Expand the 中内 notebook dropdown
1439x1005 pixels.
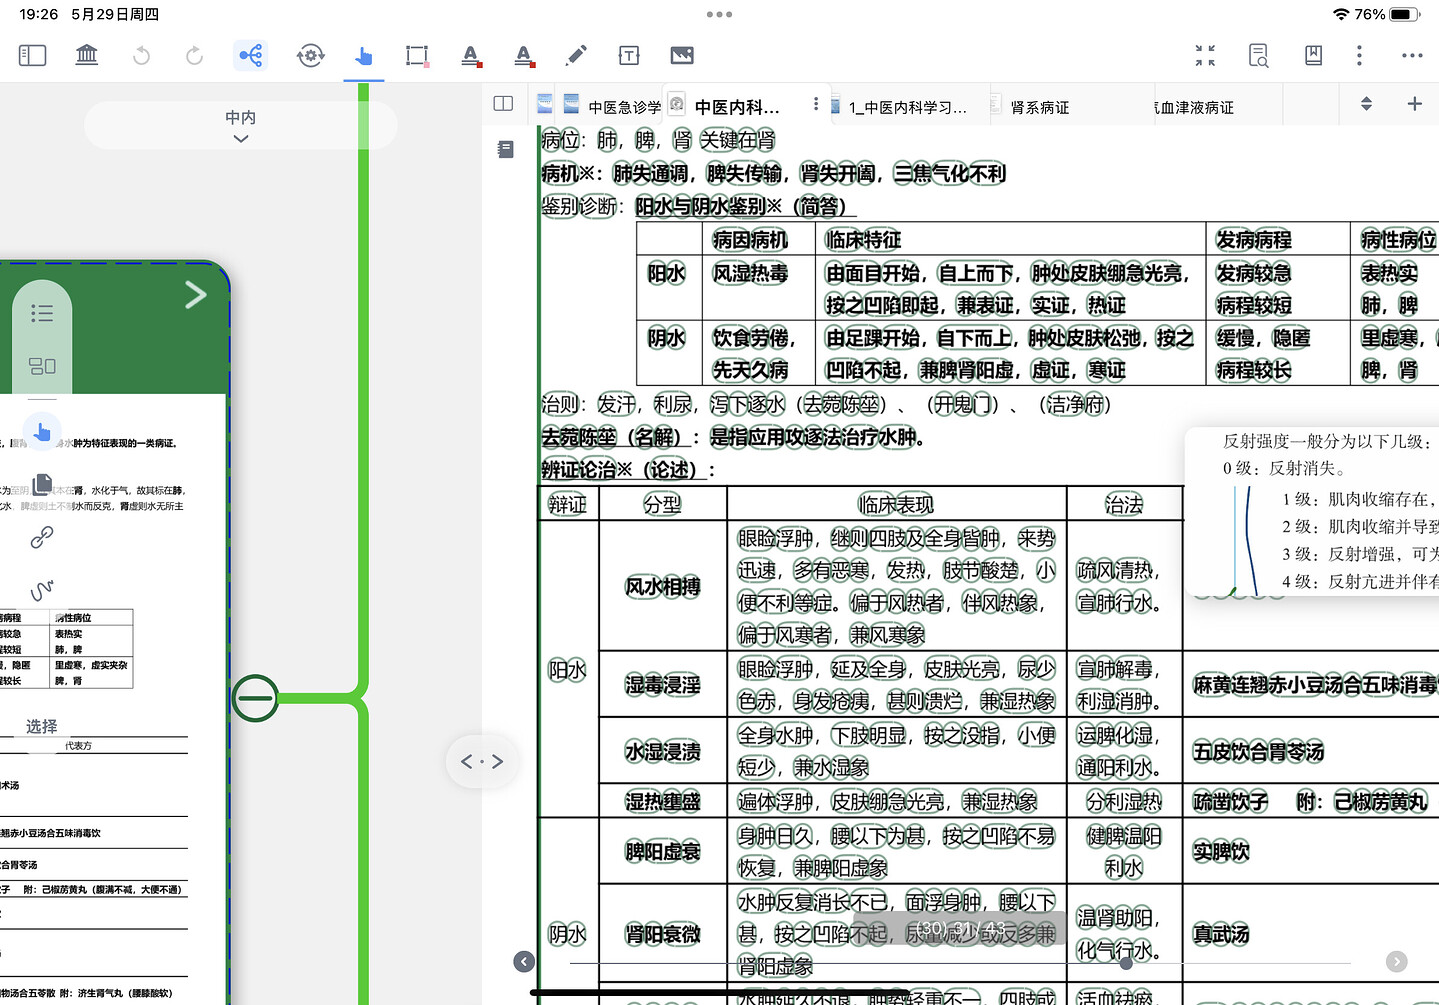pos(241,126)
